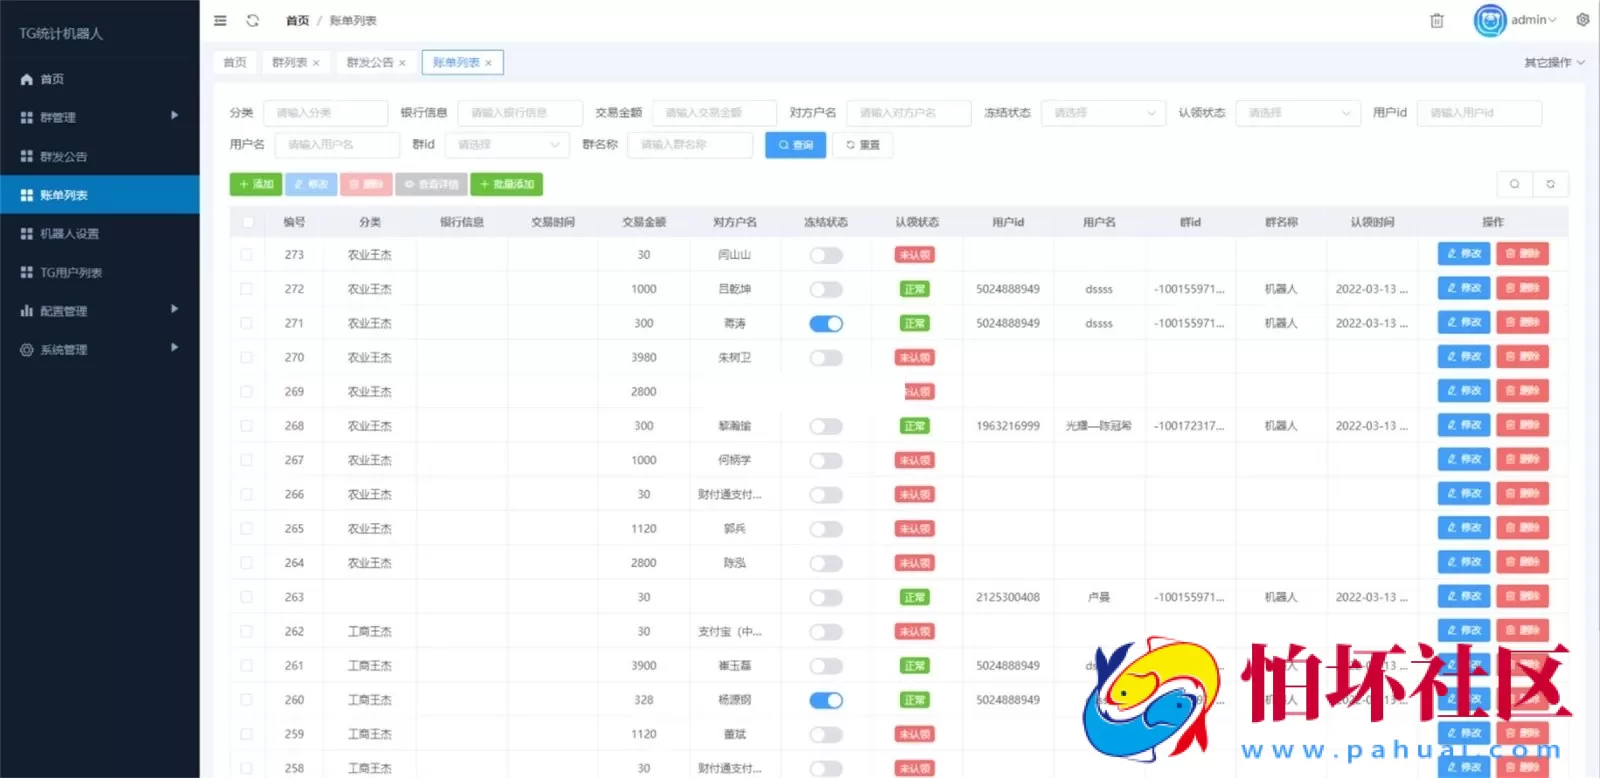Click 删除 delete button for row 273
1600x778 pixels.
[1522, 254]
